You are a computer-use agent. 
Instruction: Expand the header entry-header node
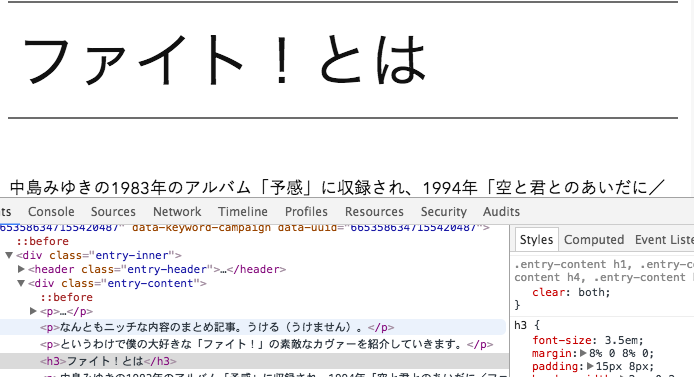click(x=21, y=269)
